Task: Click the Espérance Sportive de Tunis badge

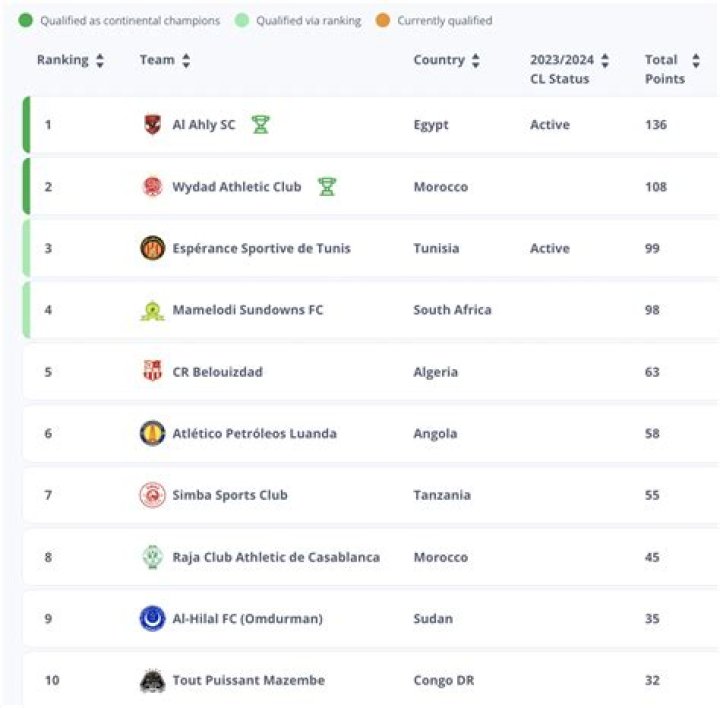Action: pos(152,248)
